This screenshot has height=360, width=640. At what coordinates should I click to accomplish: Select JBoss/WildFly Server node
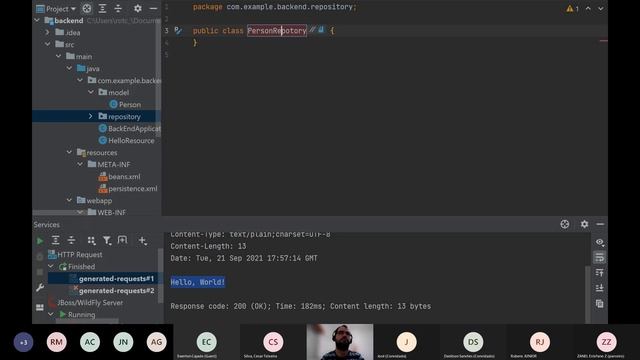85,303
